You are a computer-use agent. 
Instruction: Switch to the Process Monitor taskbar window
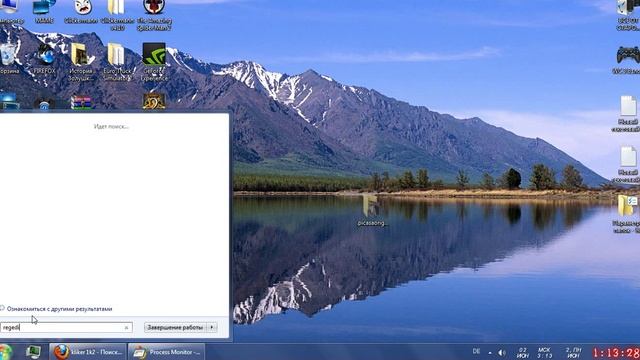click(166, 352)
